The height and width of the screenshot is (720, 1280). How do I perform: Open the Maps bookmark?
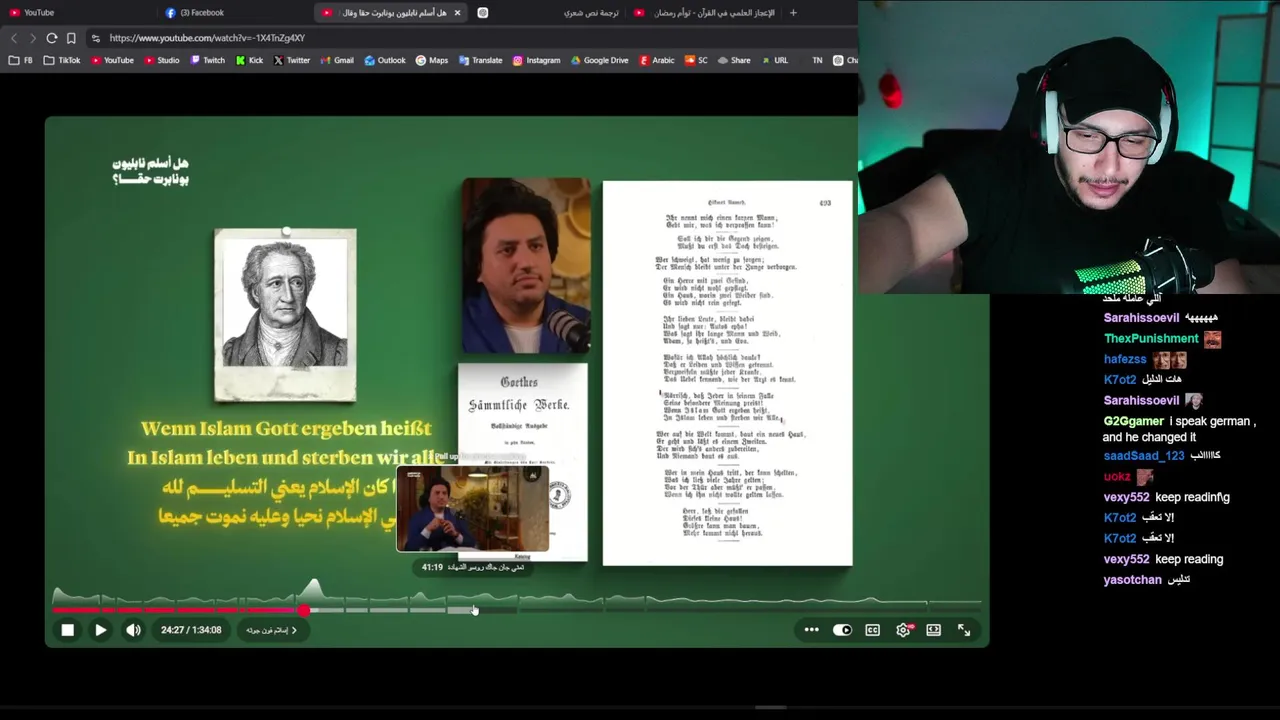432,60
